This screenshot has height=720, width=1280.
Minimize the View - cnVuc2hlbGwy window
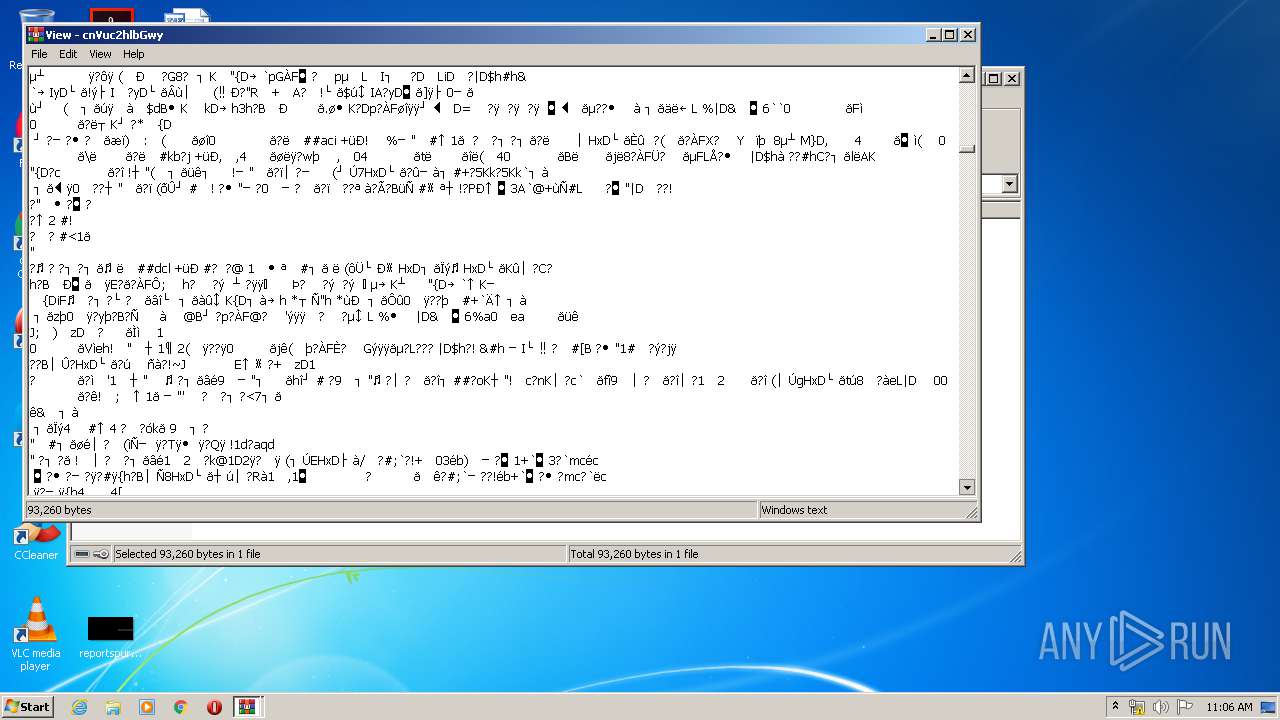point(933,34)
